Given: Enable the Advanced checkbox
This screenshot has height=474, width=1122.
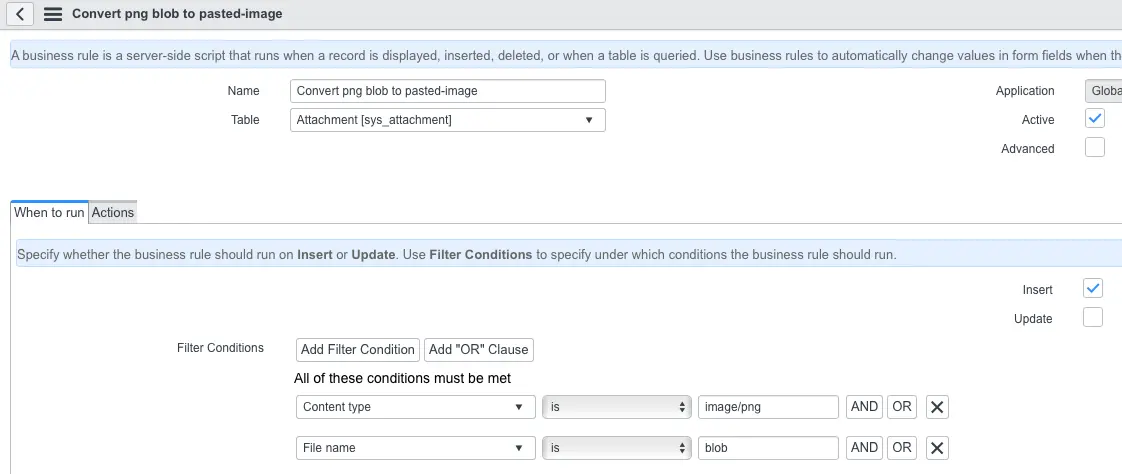Looking at the screenshot, I should pos(1094,148).
